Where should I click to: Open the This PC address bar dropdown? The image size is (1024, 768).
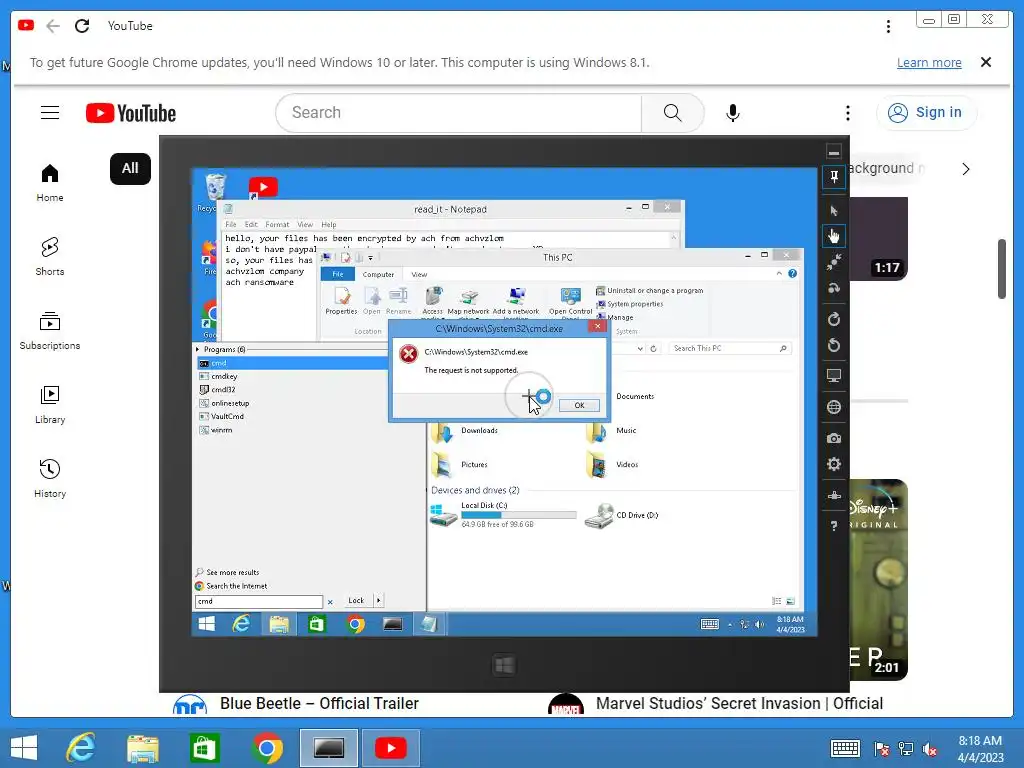coord(640,349)
